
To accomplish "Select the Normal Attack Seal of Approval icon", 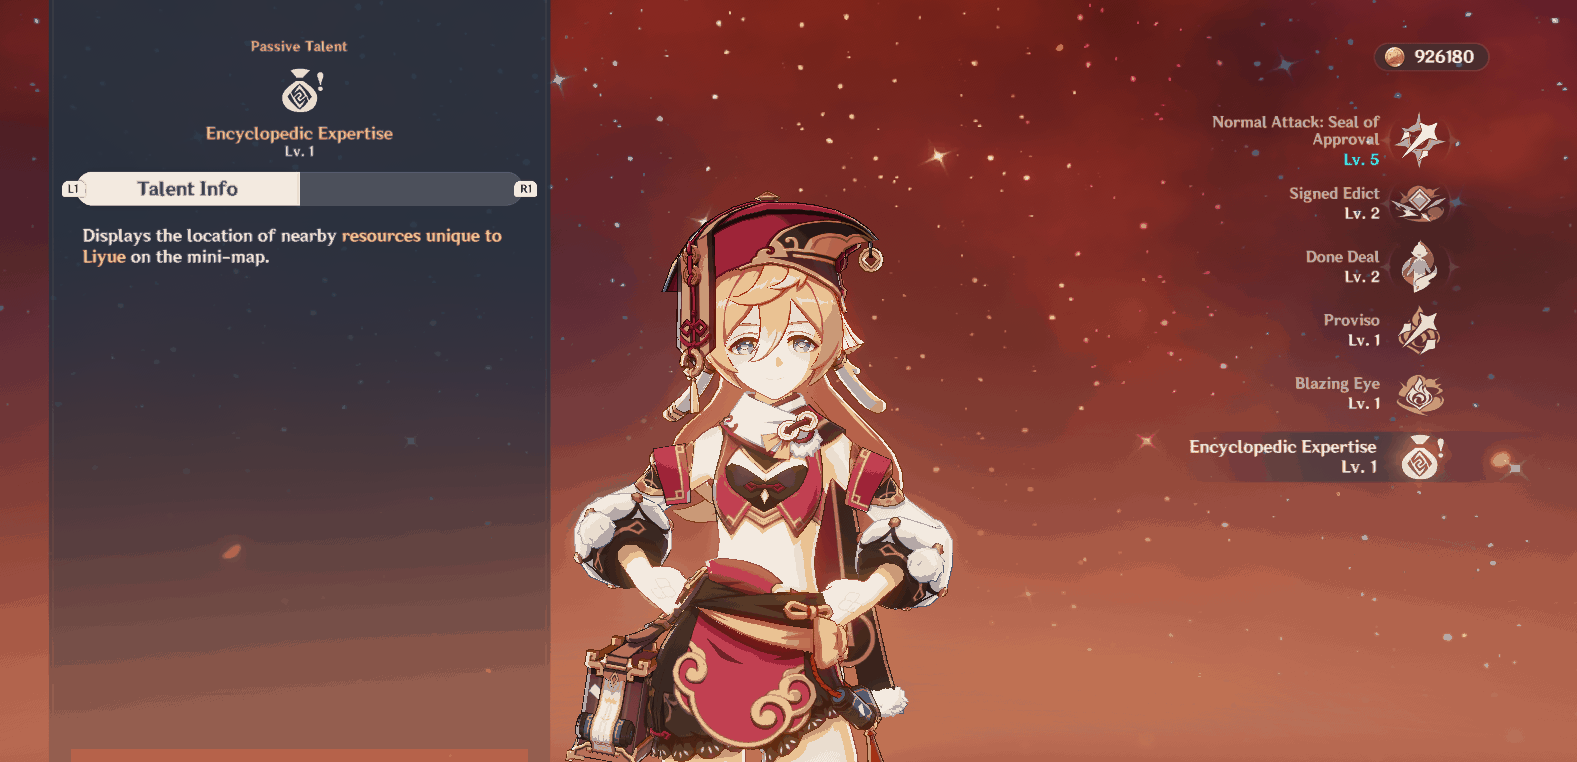I will point(1420,139).
